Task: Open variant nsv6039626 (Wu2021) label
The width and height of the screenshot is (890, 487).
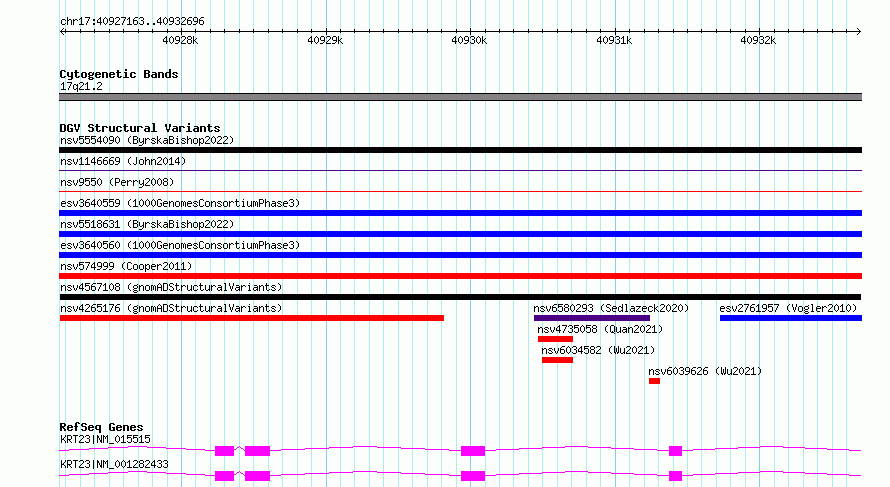Action: click(705, 371)
